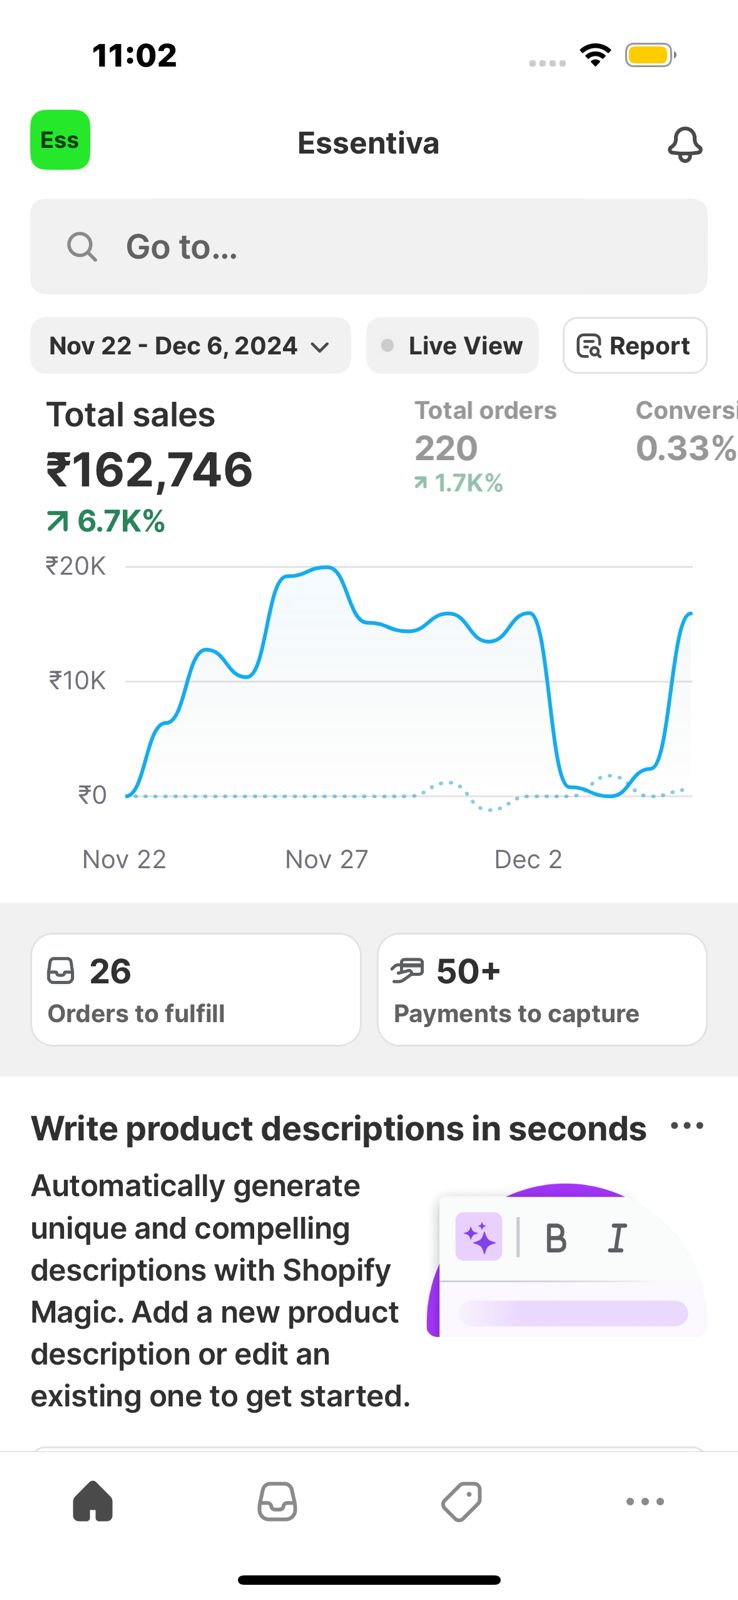
Task: Tap the Italic formatting icon
Action: (x=617, y=1238)
